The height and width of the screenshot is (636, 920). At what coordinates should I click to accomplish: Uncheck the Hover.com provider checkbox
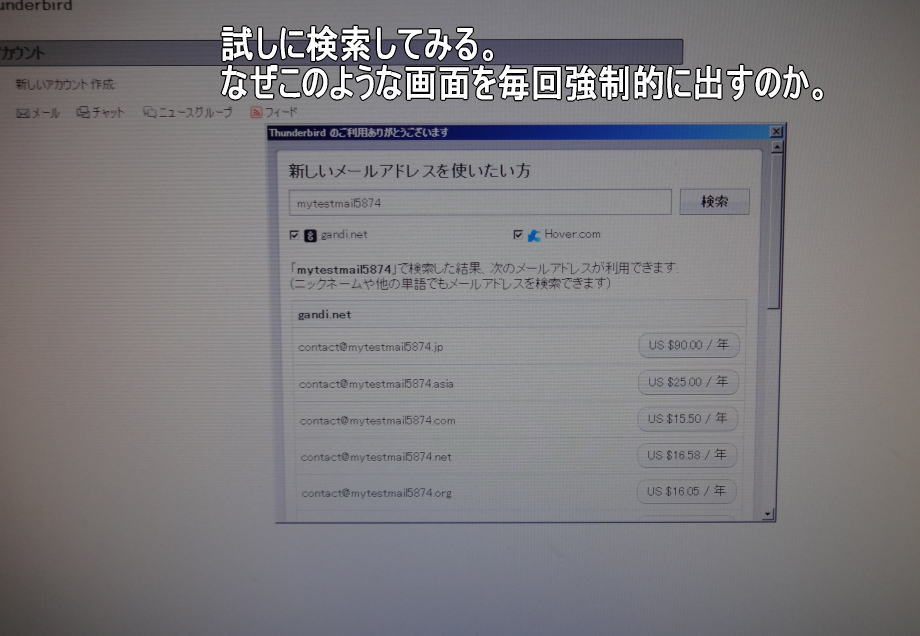518,235
